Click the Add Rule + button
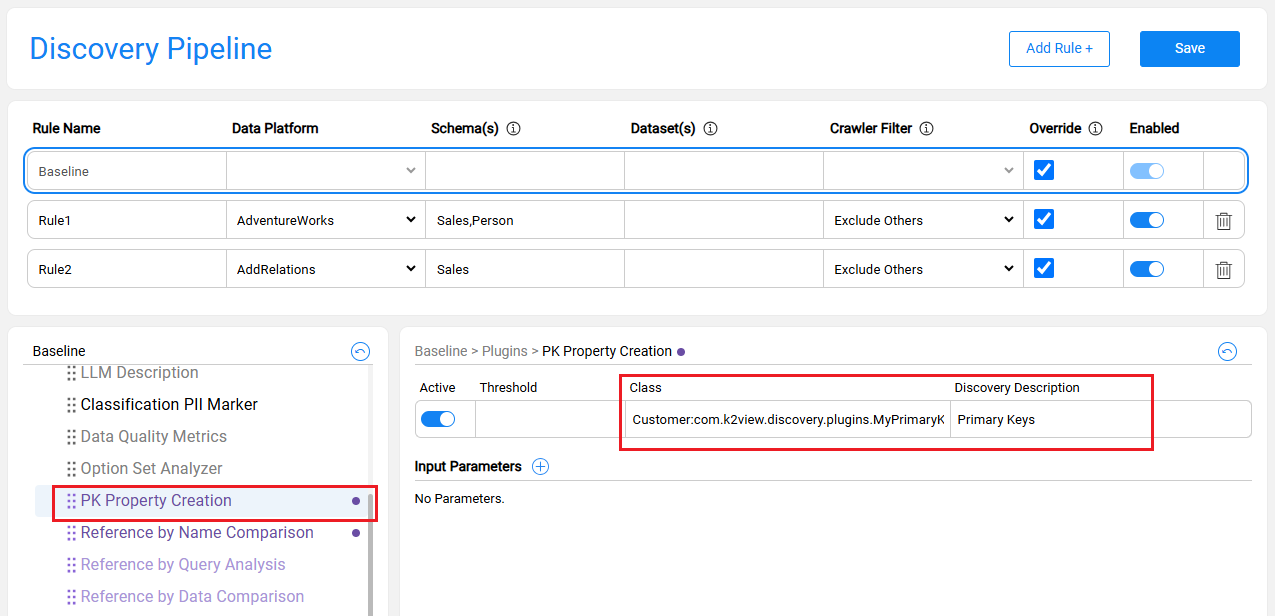Image resolution: width=1275 pixels, height=616 pixels. tap(1059, 48)
